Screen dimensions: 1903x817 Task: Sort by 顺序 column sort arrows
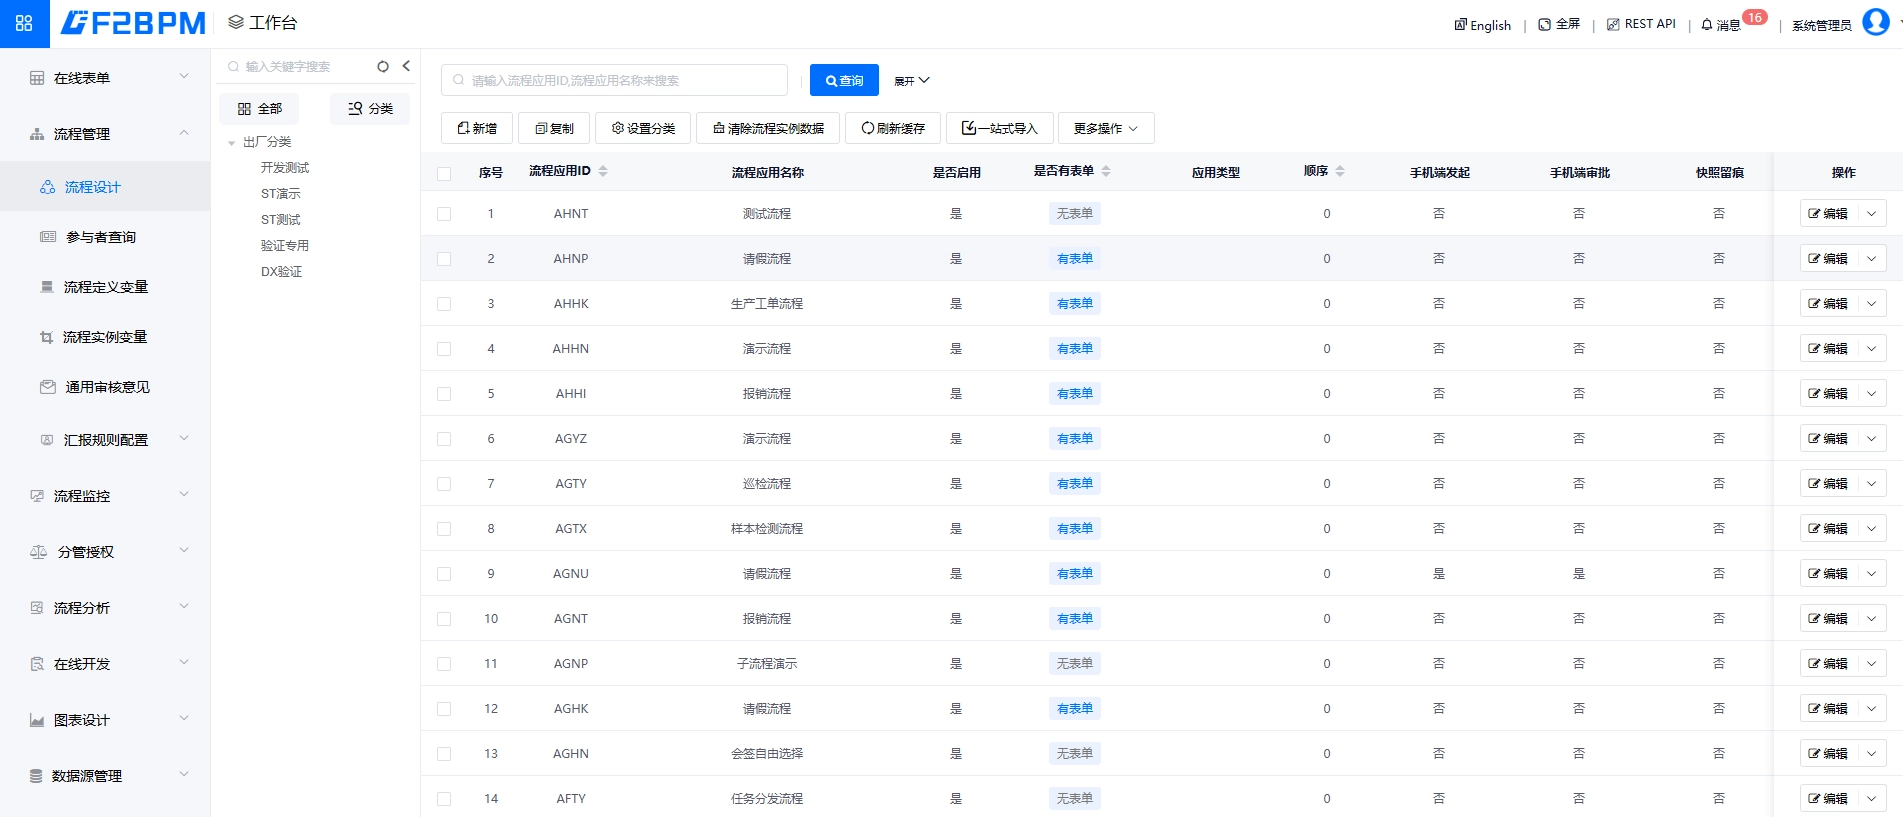pyautogui.click(x=1340, y=171)
